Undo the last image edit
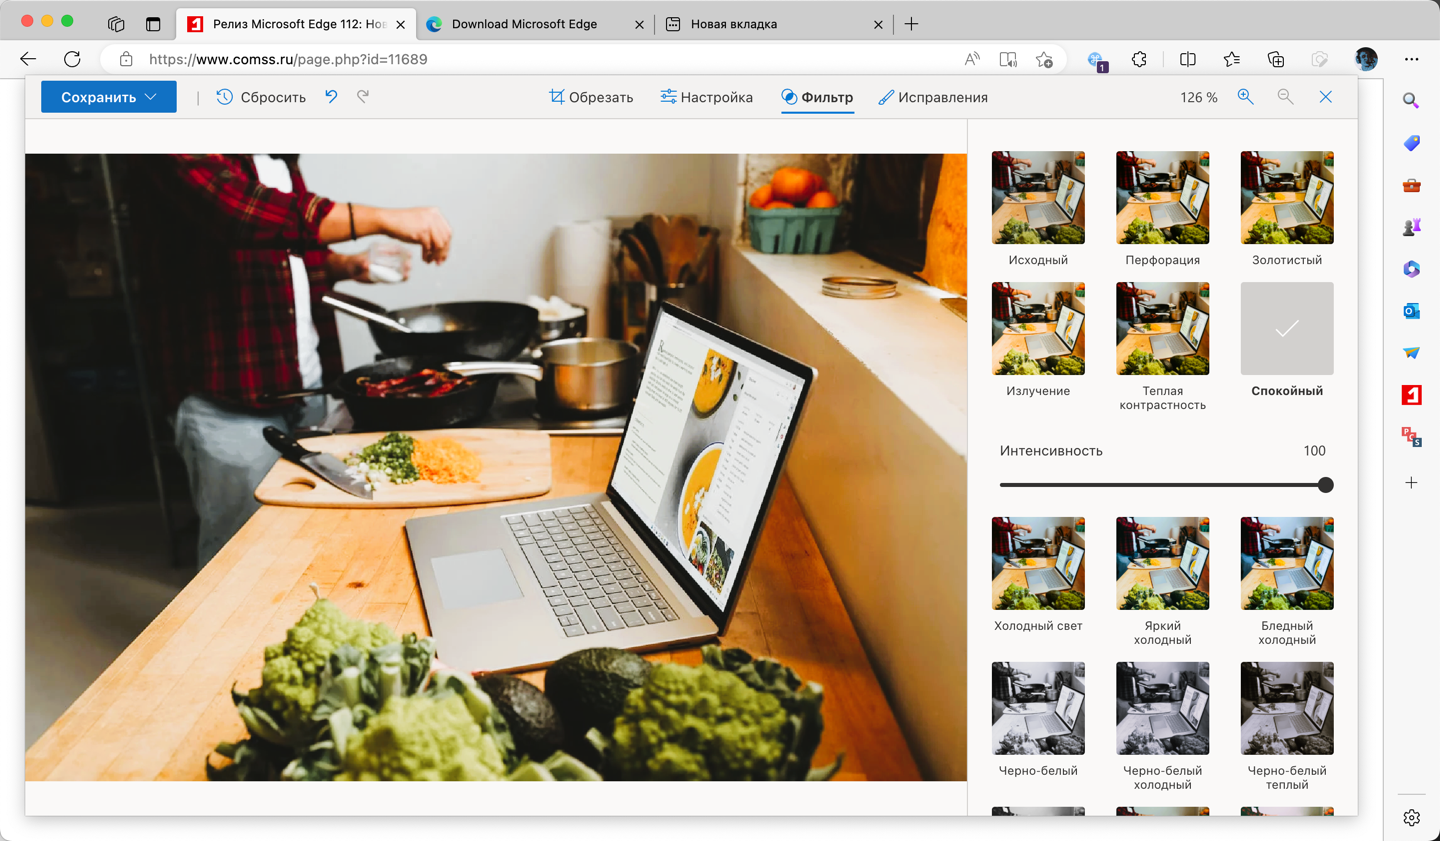This screenshot has width=1440, height=841. point(331,97)
